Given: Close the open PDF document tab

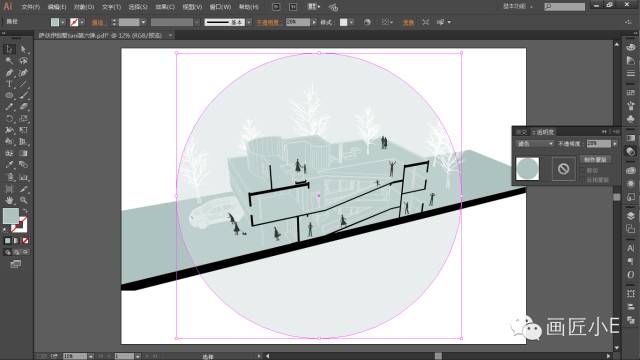Looking at the screenshot, I should [x=170, y=36].
